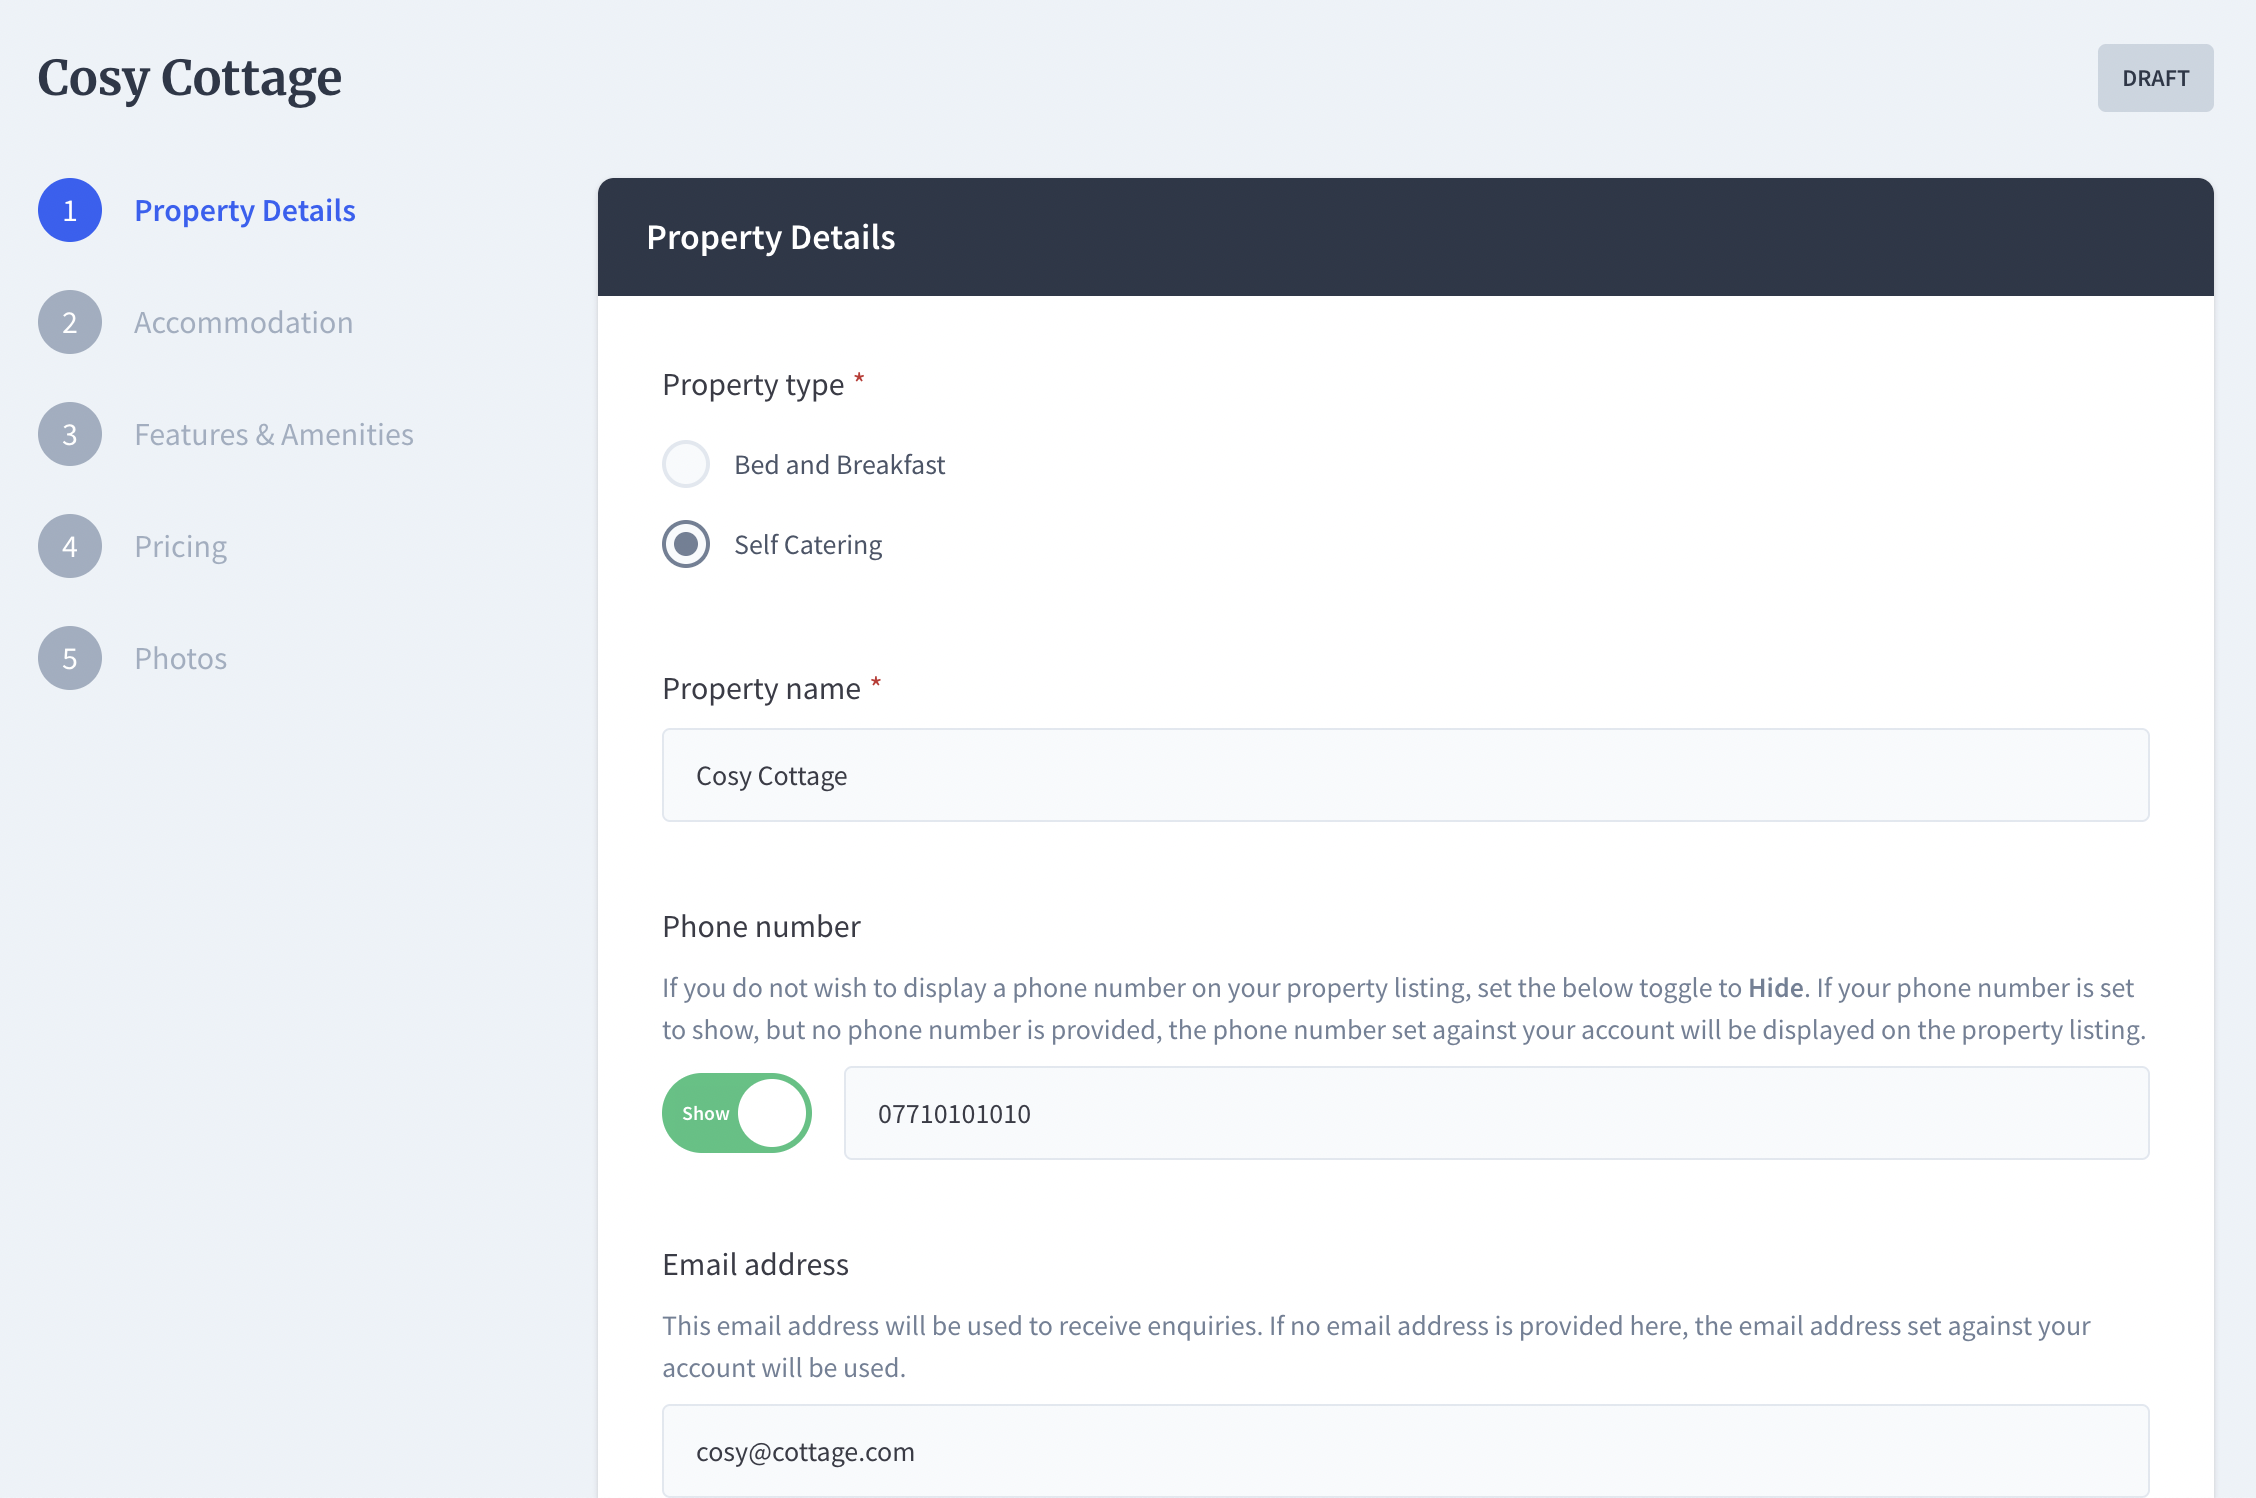Click the Self Catering label text

pyautogui.click(x=808, y=545)
